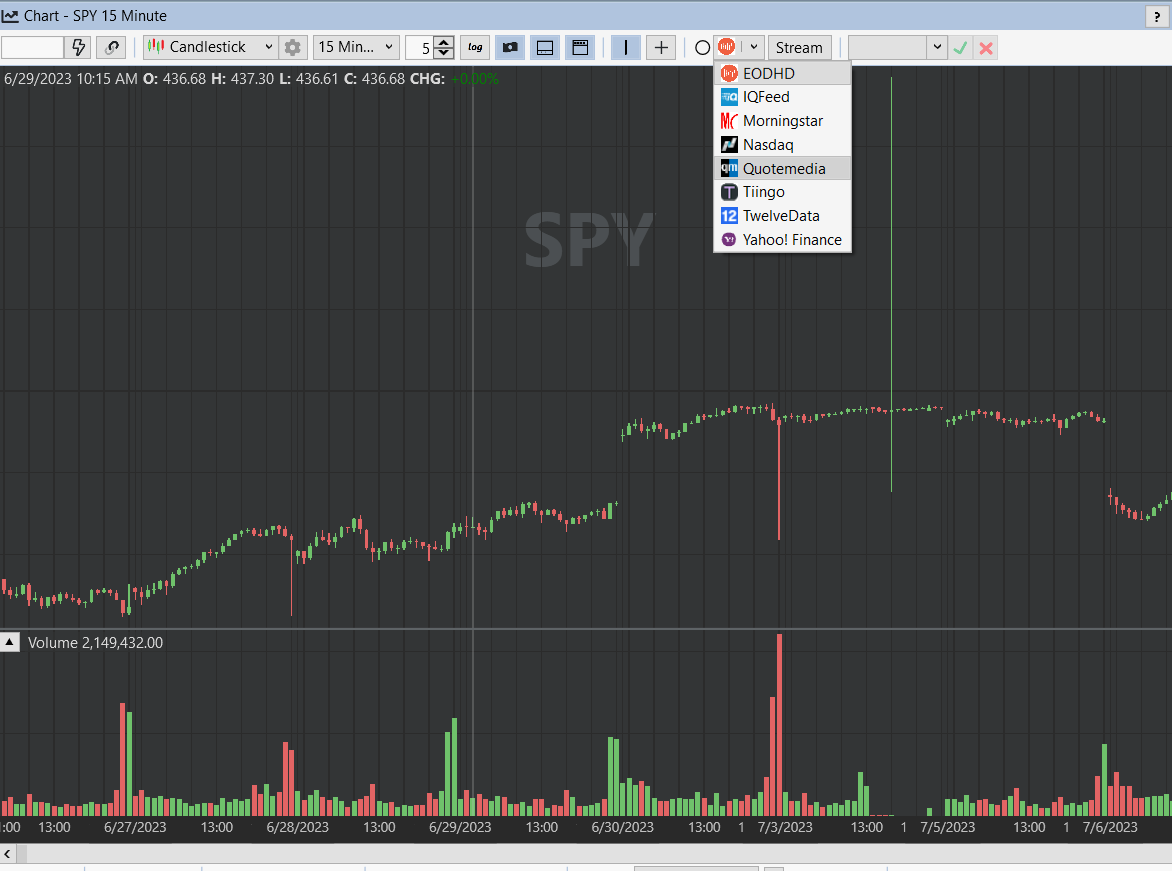Click the green checkmark apply icon
This screenshot has width=1172, height=871.
[x=960, y=48]
